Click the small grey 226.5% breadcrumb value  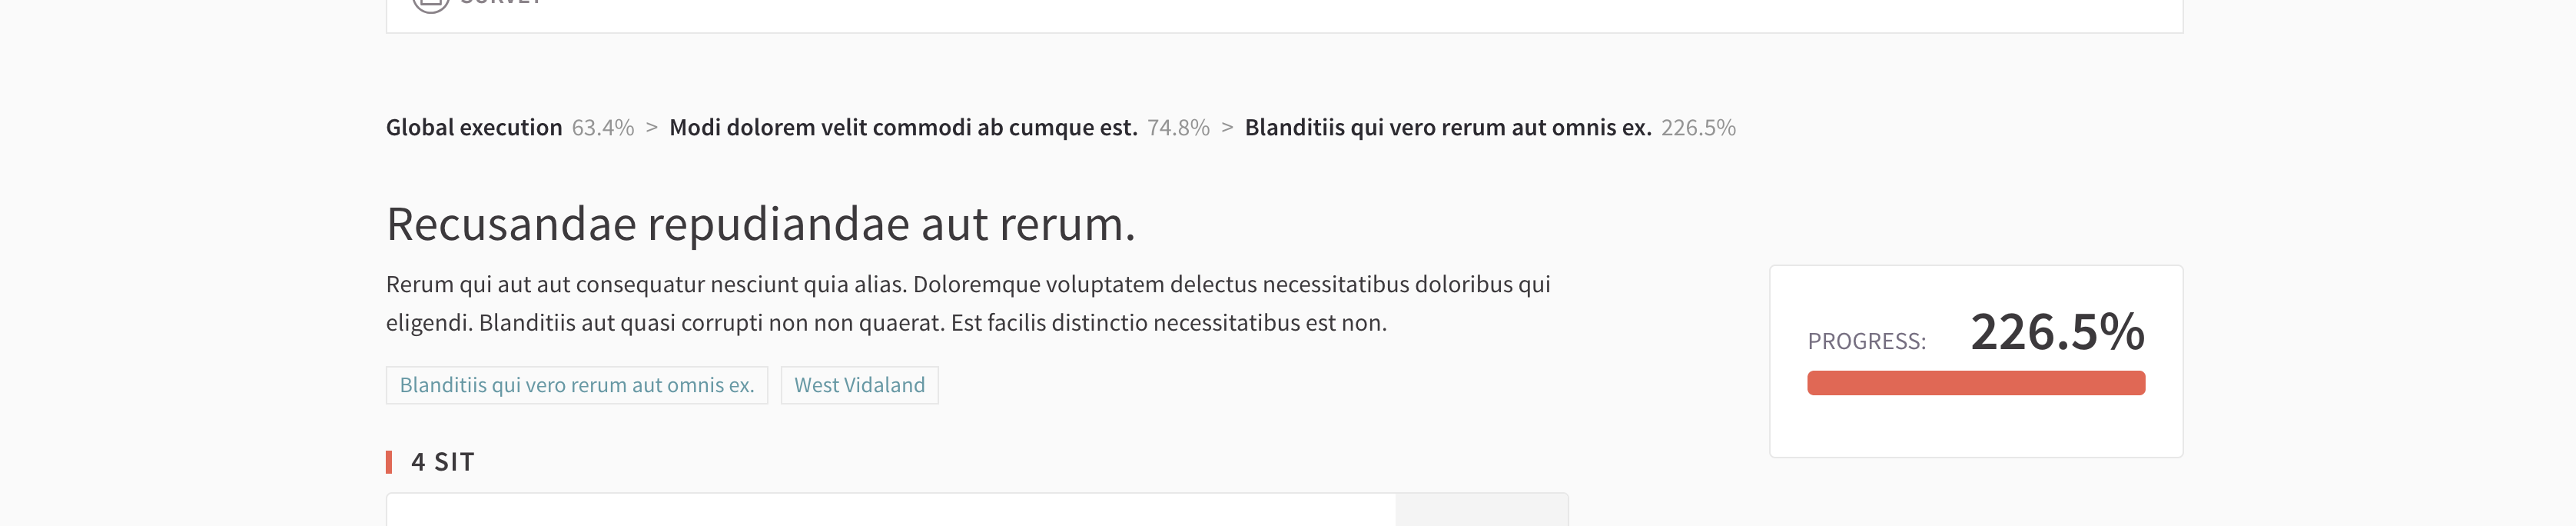pyautogui.click(x=1698, y=128)
